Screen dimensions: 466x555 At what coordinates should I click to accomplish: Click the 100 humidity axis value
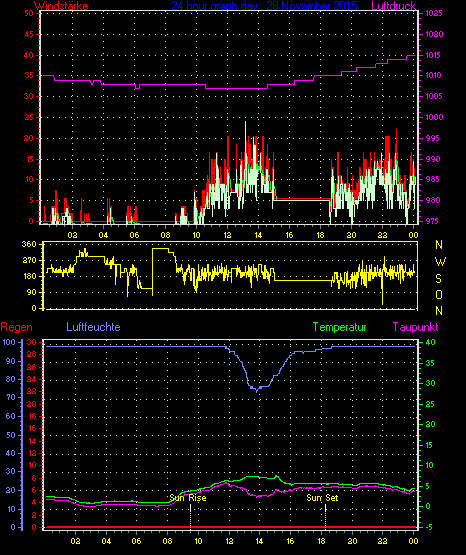tap(9, 342)
